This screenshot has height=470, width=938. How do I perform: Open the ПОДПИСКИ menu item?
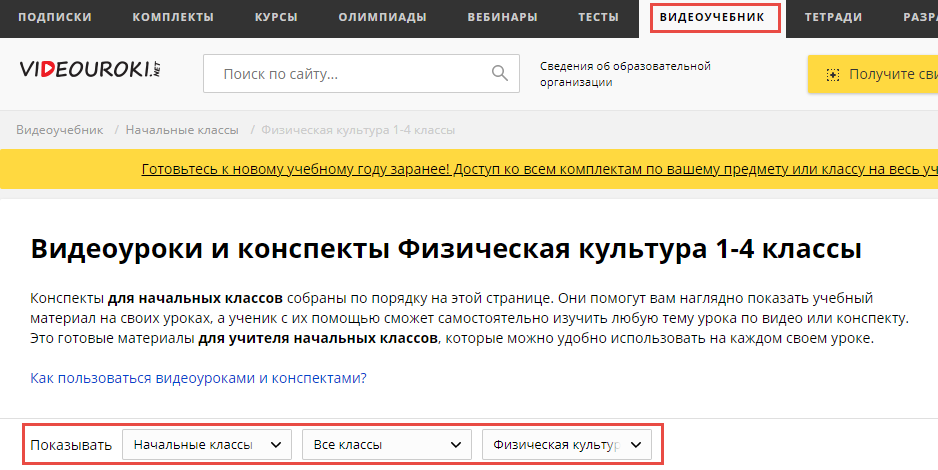pyautogui.click(x=55, y=17)
